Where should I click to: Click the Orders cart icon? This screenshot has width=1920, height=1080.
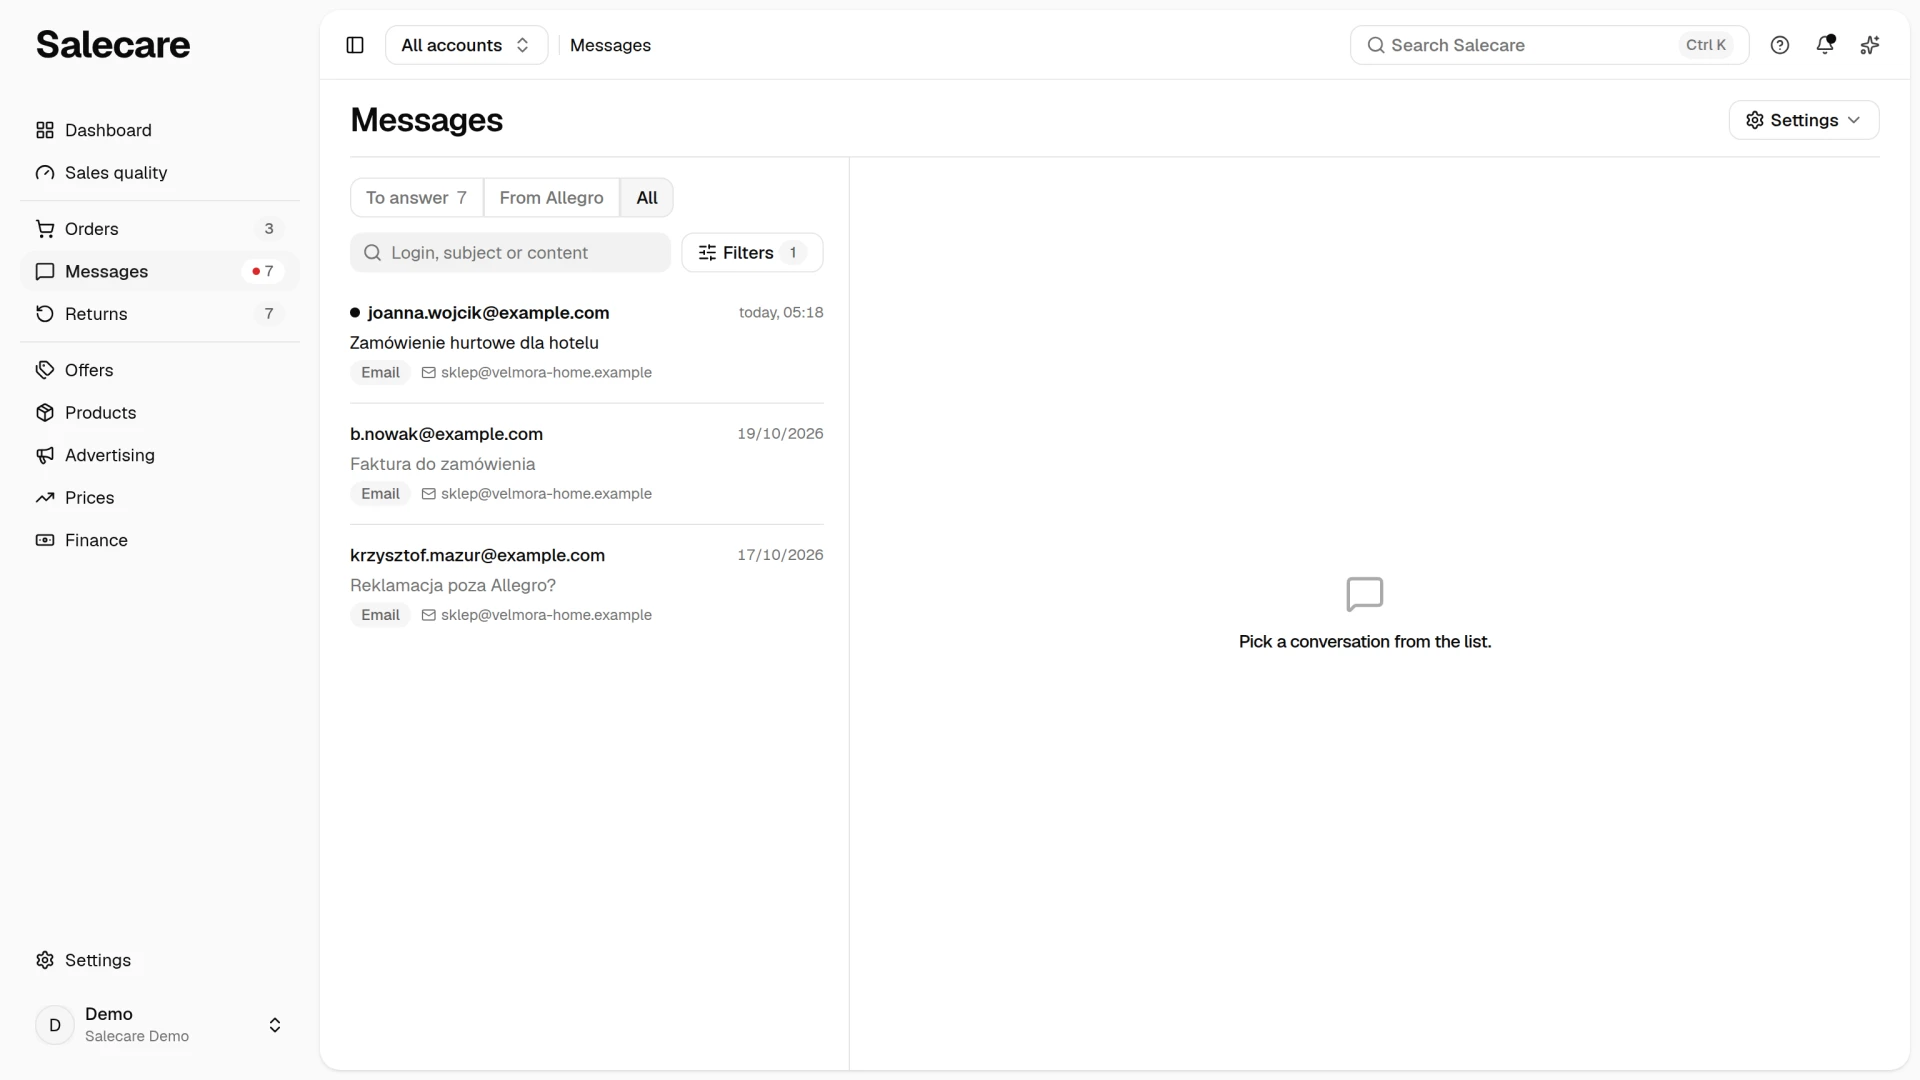point(45,229)
